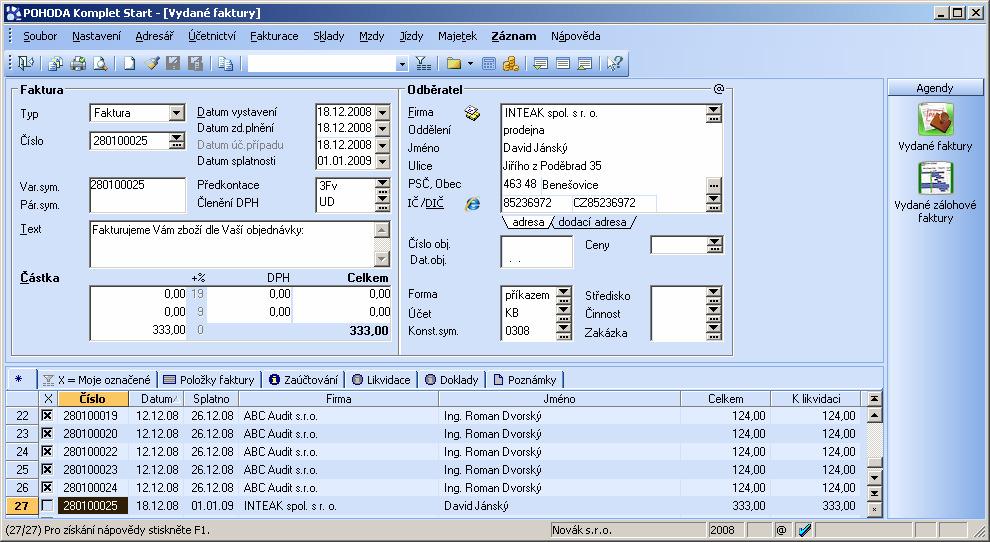Click the paste pages toolbar icon
The height and width of the screenshot is (542, 990).
click(x=225, y=63)
